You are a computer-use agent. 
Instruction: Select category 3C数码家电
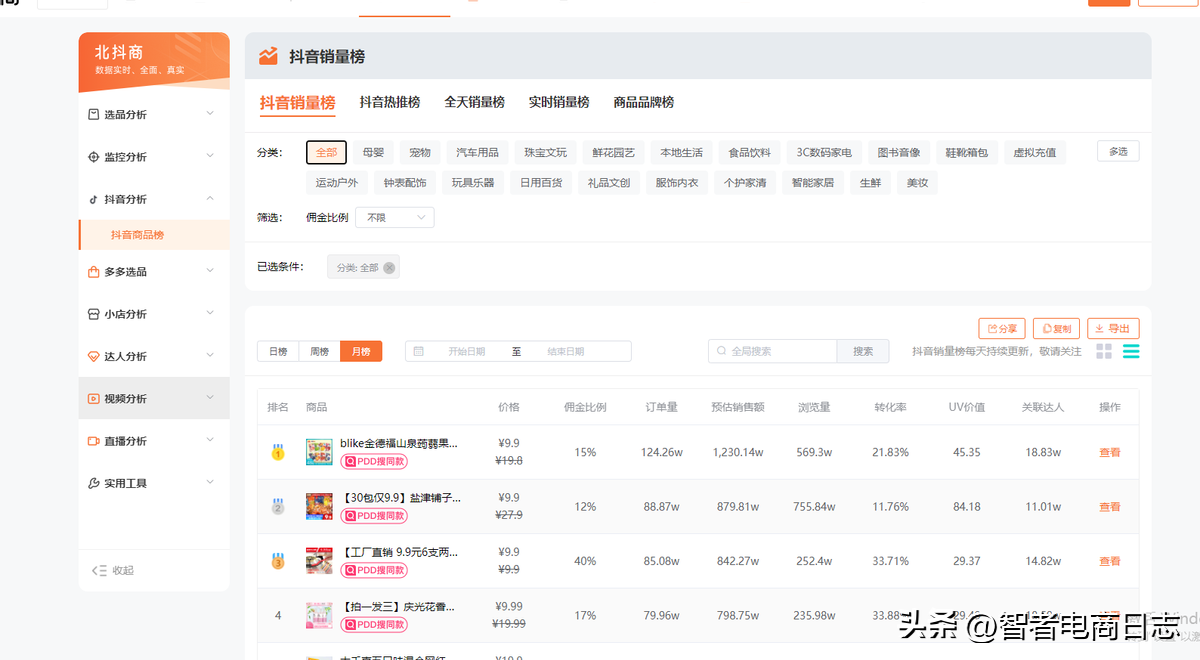[x=824, y=153]
